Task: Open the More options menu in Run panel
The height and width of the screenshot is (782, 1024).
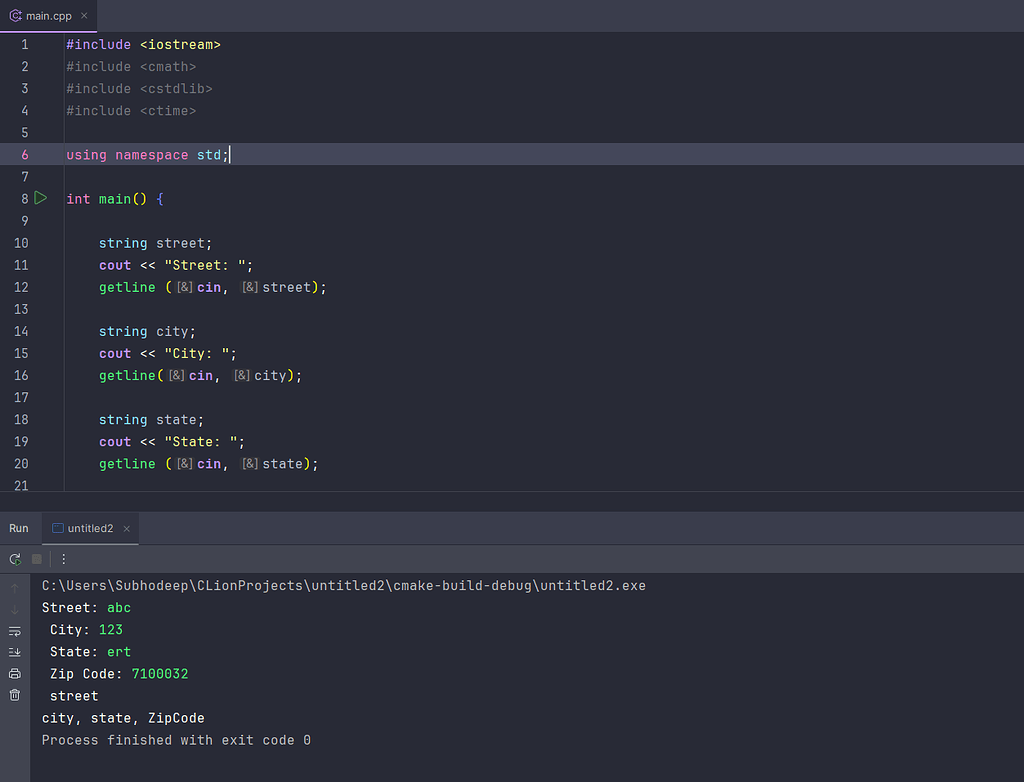Action: tap(62, 558)
